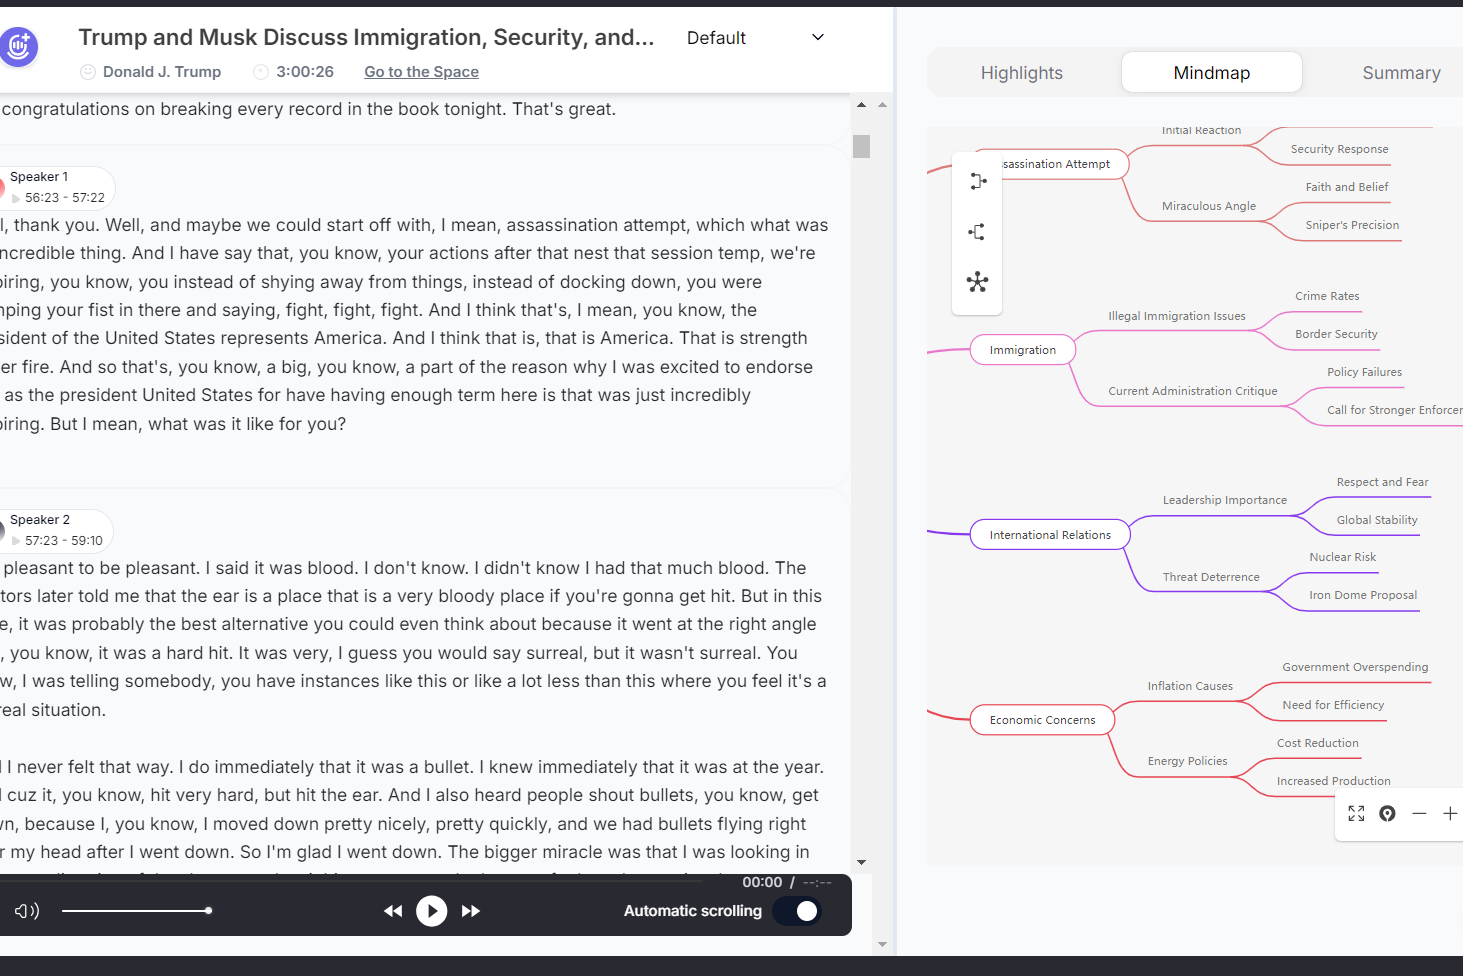Click the purple app logo icon
This screenshot has width=1463, height=976.
coord(18,46)
